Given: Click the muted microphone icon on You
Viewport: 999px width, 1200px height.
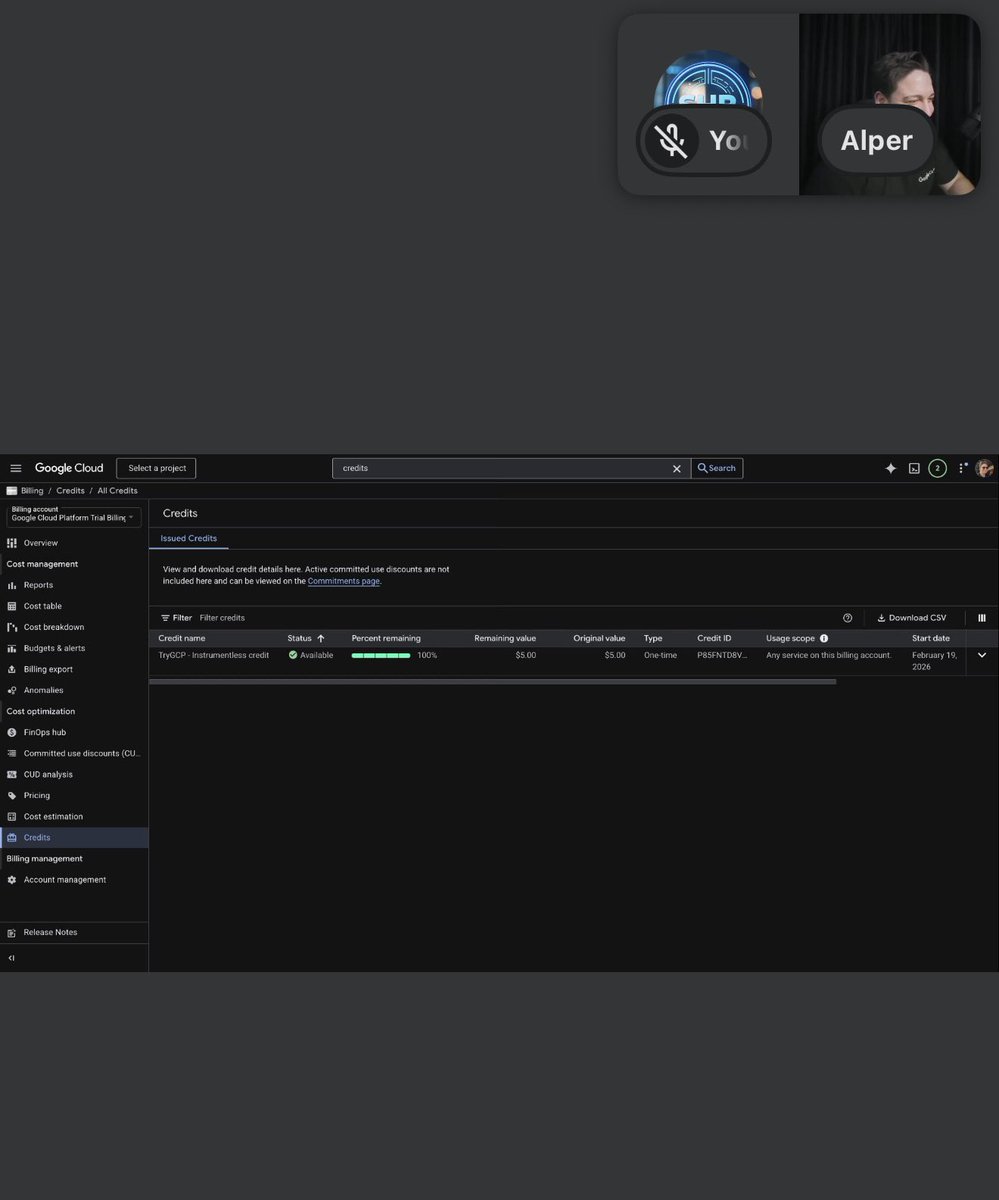Looking at the screenshot, I should click(671, 140).
